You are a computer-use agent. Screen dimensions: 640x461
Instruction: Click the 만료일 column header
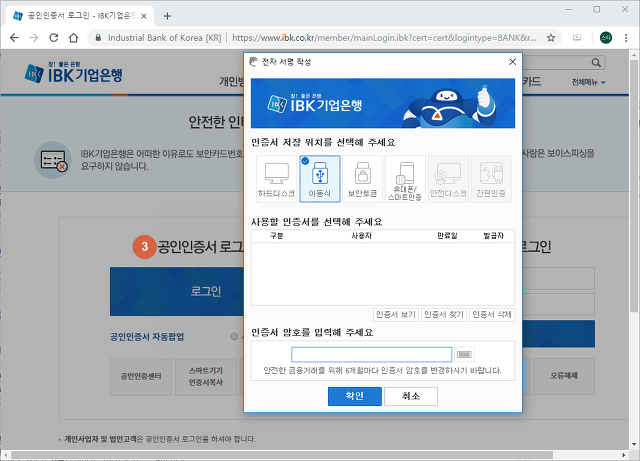(x=447, y=236)
